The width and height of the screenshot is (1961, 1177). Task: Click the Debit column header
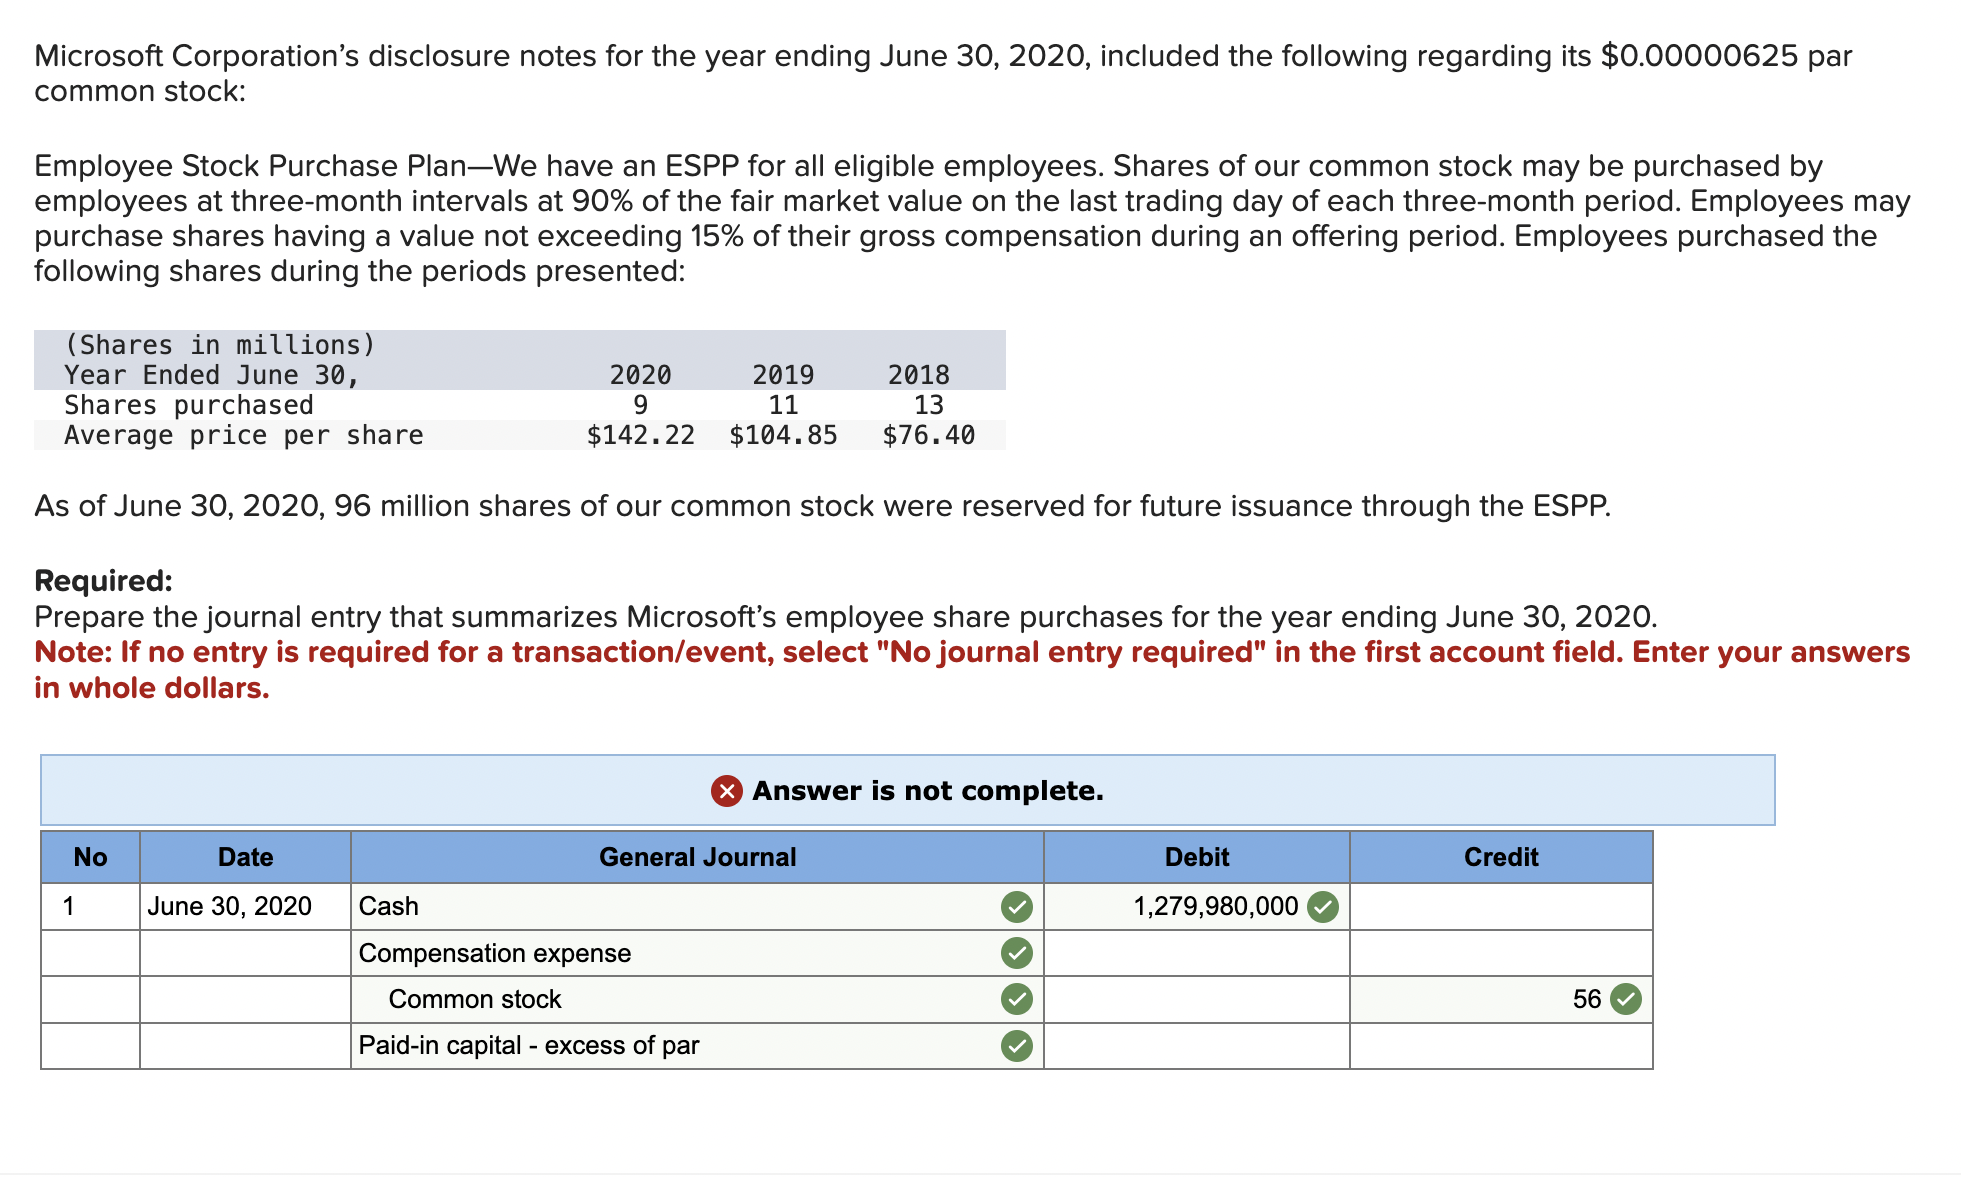pos(1196,857)
